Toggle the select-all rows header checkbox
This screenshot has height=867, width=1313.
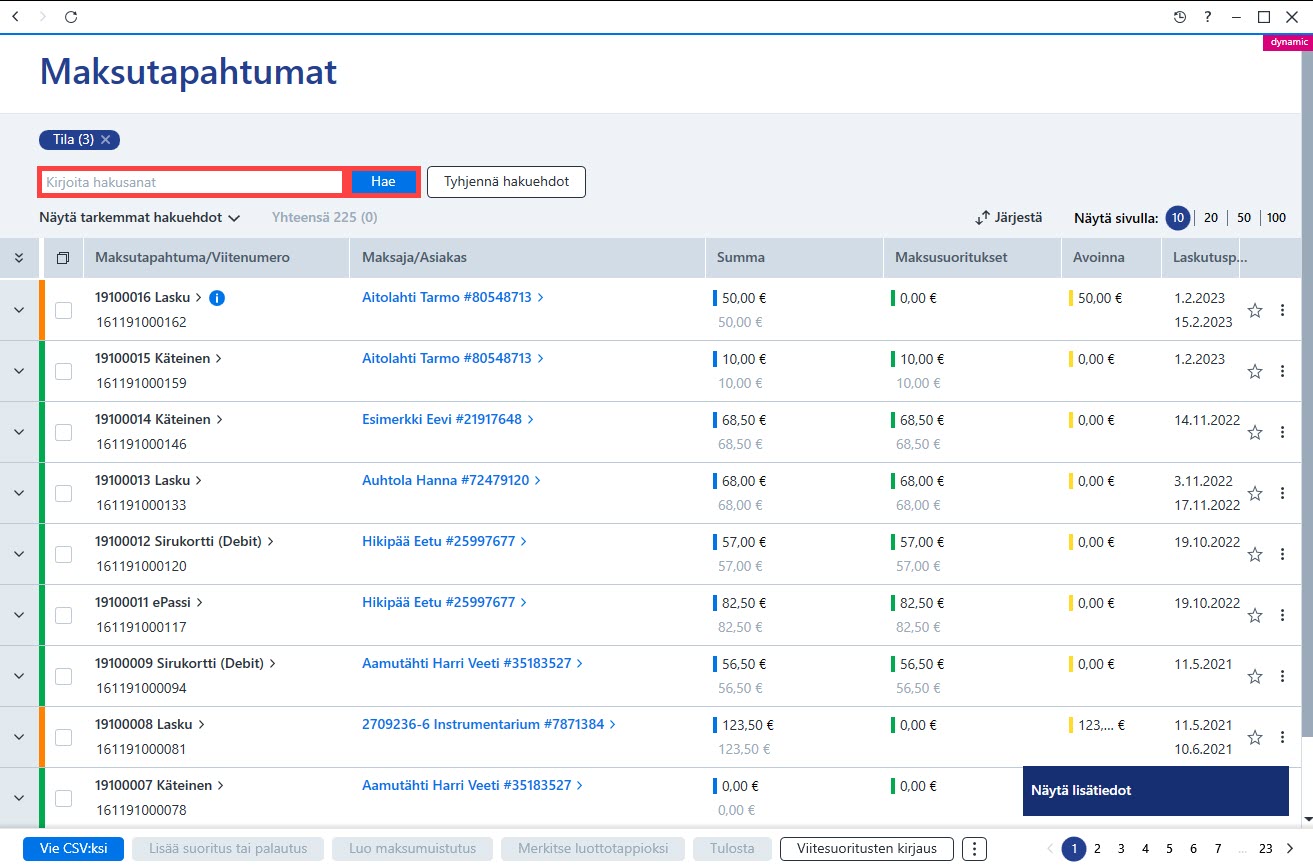tap(63, 258)
